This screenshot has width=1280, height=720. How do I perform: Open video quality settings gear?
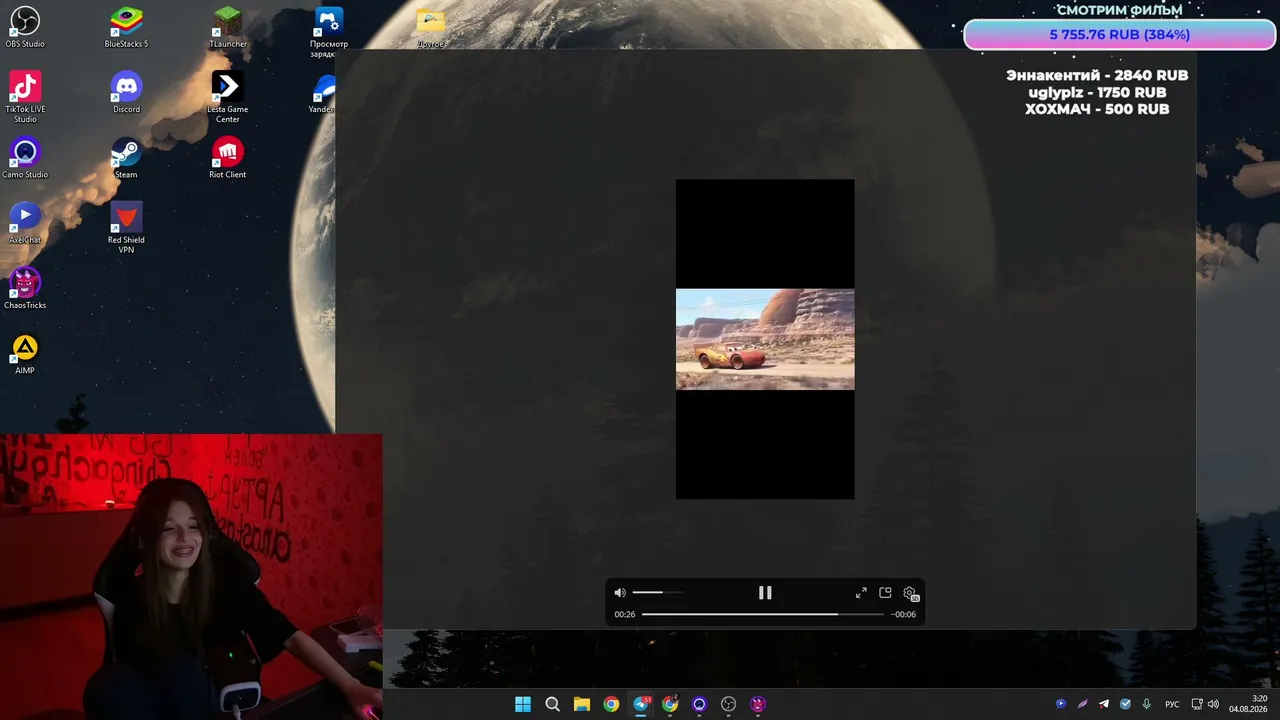tap(910, 594)
